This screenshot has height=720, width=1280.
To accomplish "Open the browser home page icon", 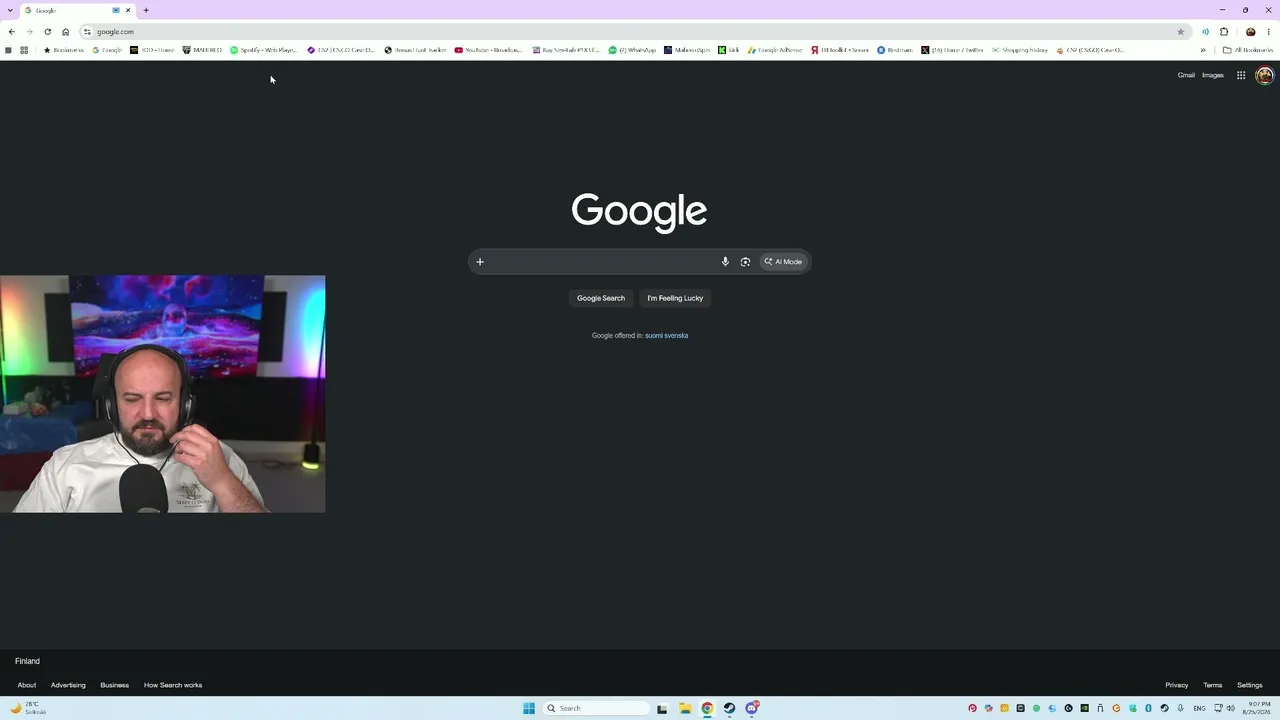I will [66, 32].
